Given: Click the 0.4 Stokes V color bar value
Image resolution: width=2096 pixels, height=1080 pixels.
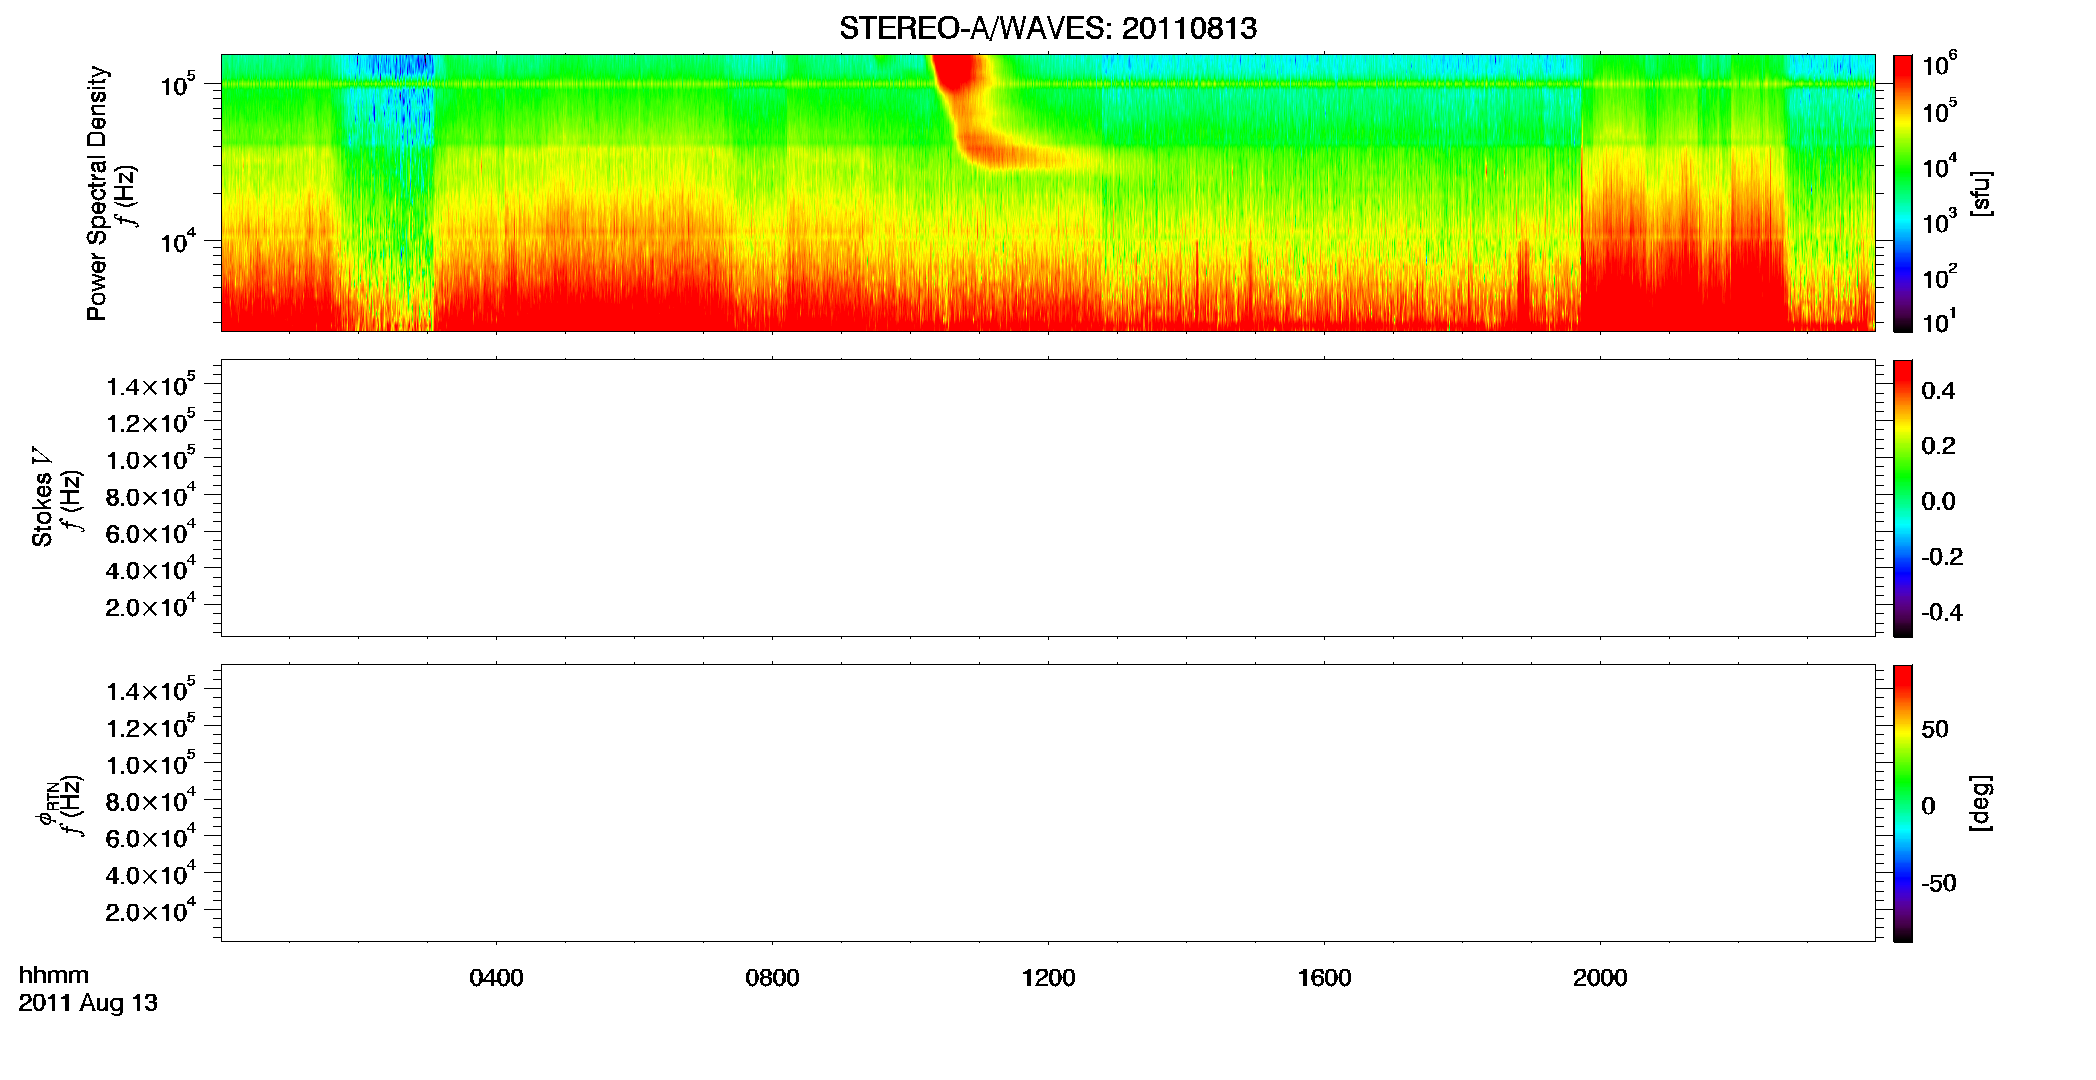Looking at the screenshot, I should coord(1938,391).
